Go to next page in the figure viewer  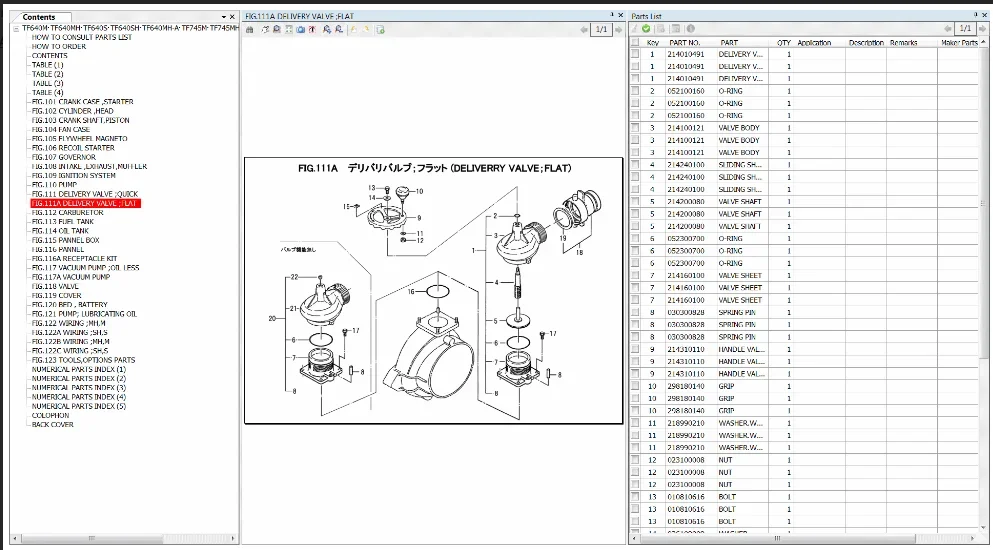pos(617,29)
